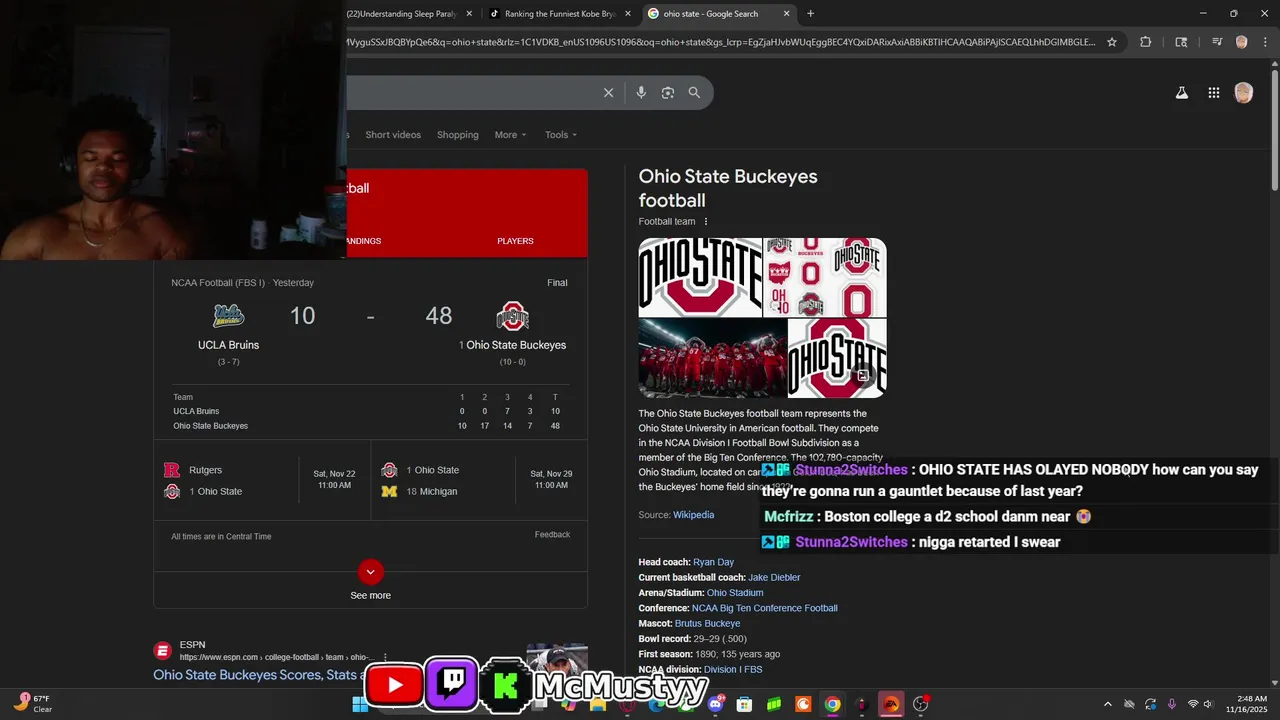
Task: Open Chrome three-dot menu
Action: coord(1264,42)
